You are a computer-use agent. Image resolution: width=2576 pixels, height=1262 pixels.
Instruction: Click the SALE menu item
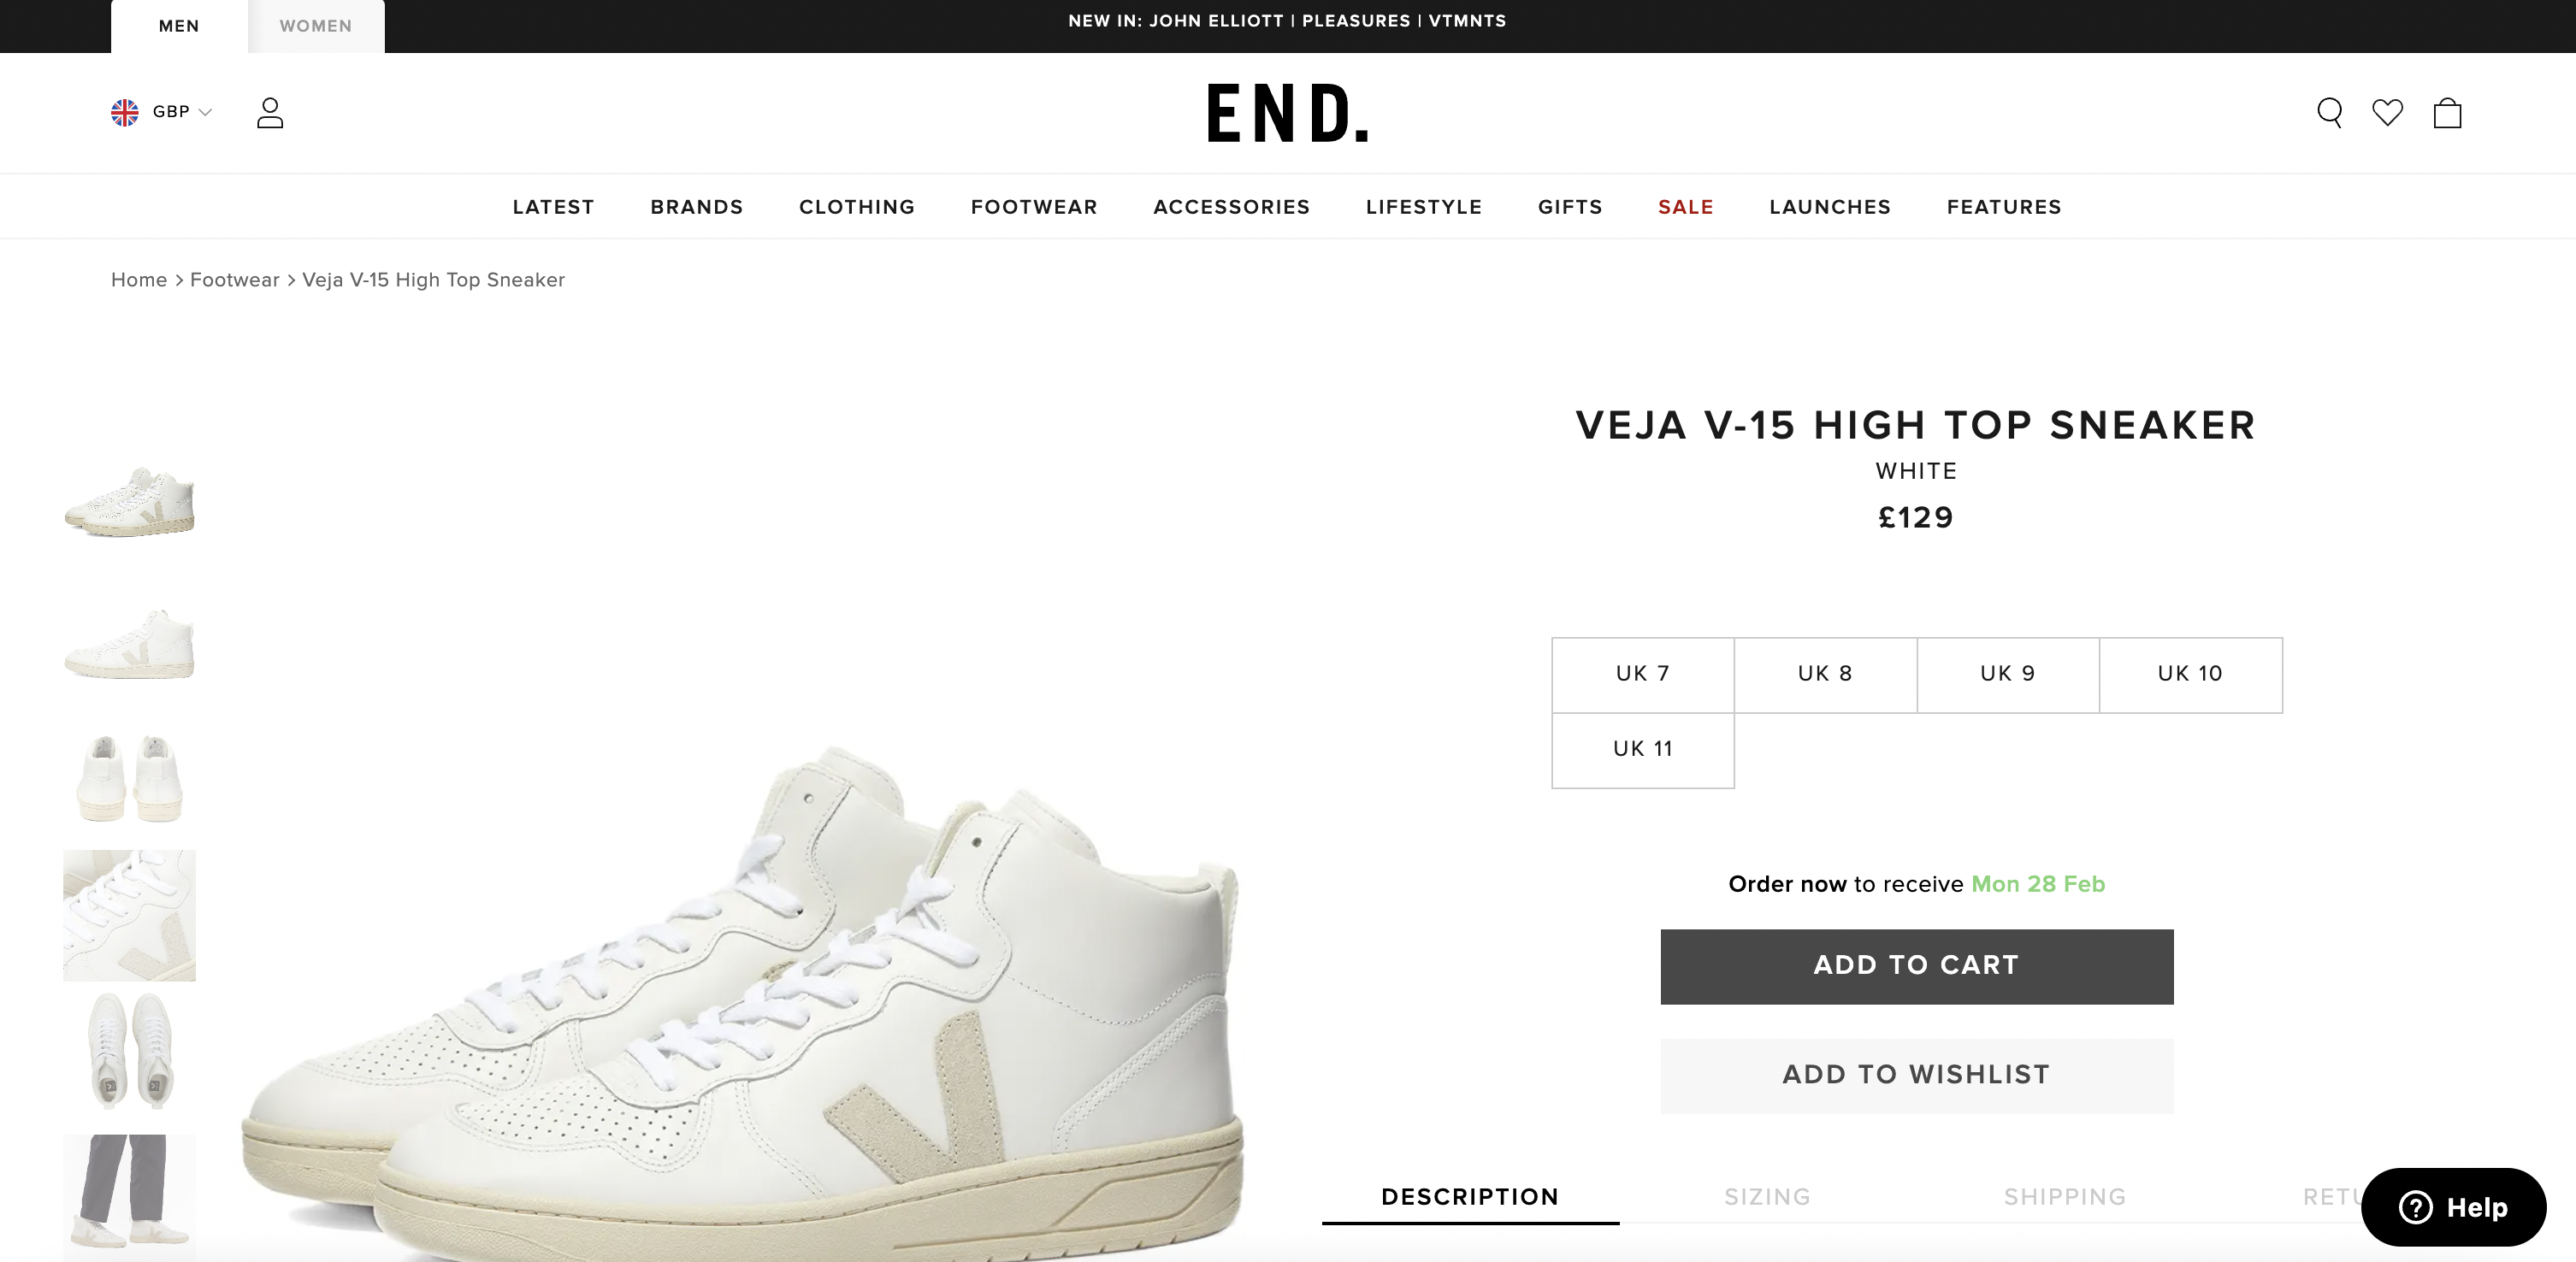click(x=1686, y=205)
